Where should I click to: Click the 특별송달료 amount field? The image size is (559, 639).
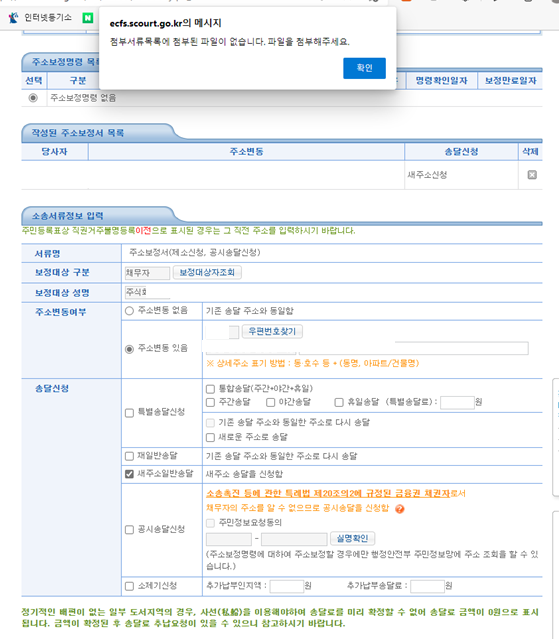pyautogui.click(x=457, y=402)
